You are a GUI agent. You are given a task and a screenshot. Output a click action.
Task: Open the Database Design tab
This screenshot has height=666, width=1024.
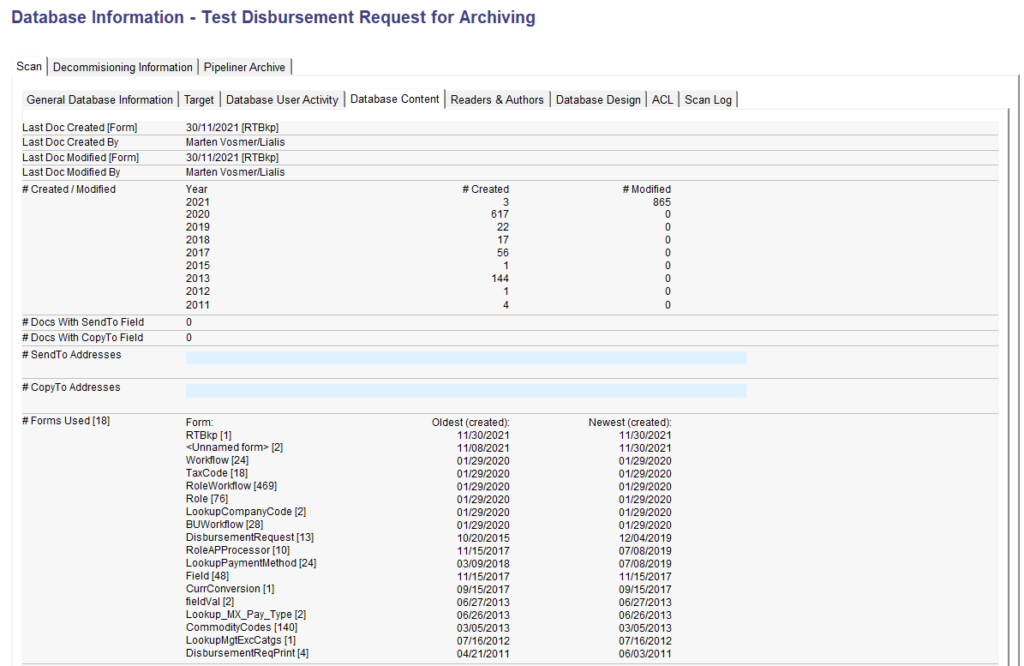coord(598,99)
